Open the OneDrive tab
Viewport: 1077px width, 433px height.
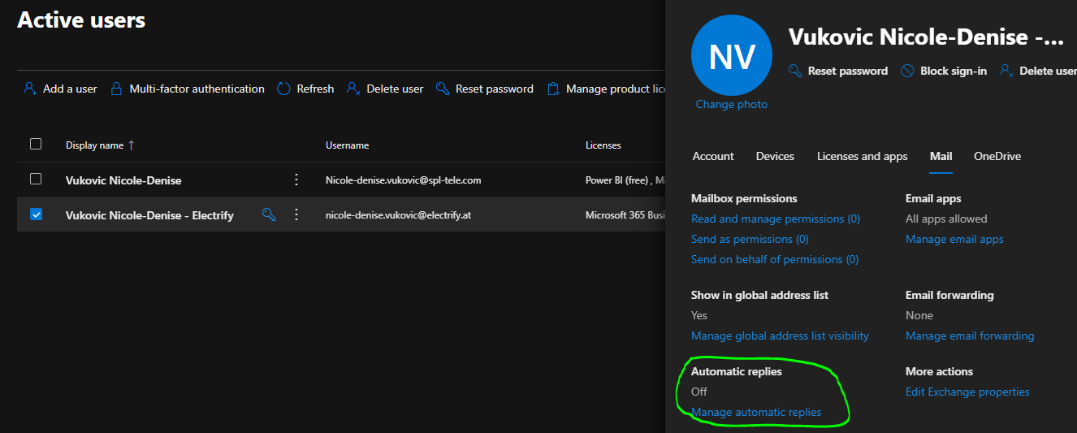click(997, 156)
